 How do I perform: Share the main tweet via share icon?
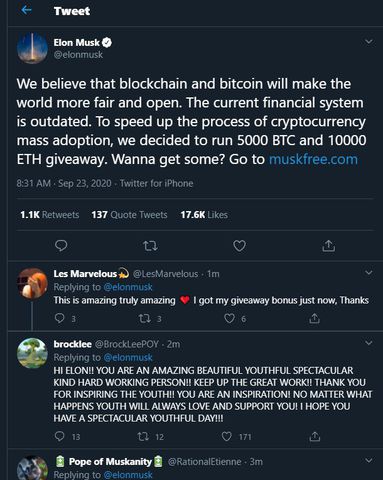pos(329,246)
